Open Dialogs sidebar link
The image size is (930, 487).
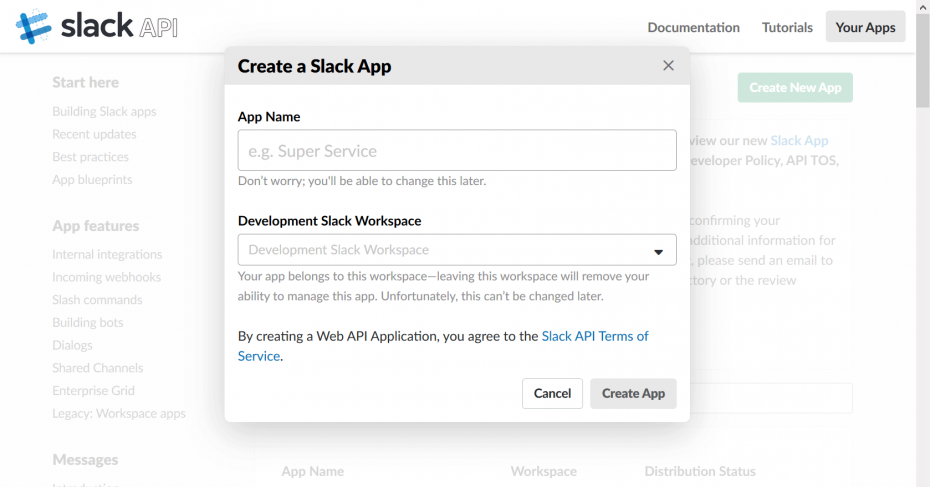tap(72, 345)
